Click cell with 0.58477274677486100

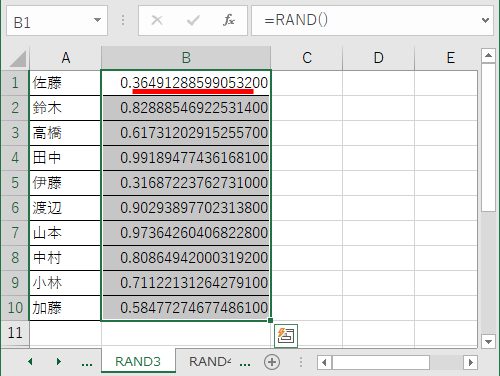point(186,308)
